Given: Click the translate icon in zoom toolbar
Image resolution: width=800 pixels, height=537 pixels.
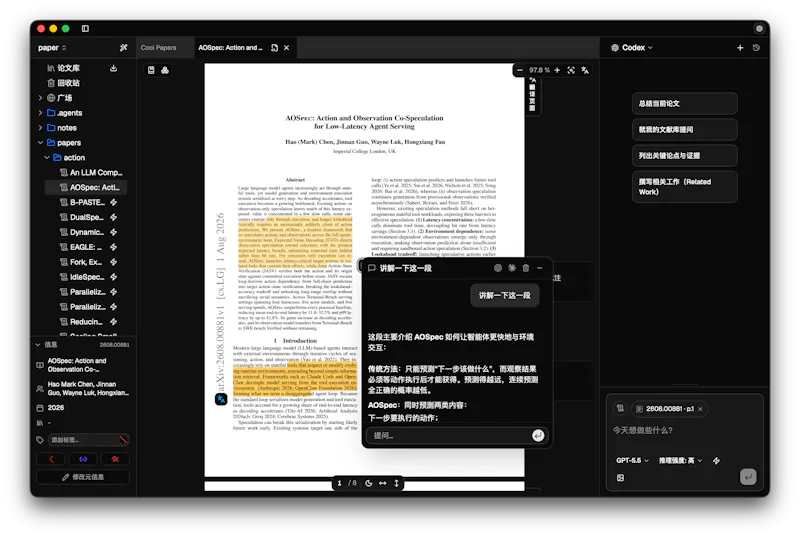Looking at the screenshot, I should (x=585, y=70).
